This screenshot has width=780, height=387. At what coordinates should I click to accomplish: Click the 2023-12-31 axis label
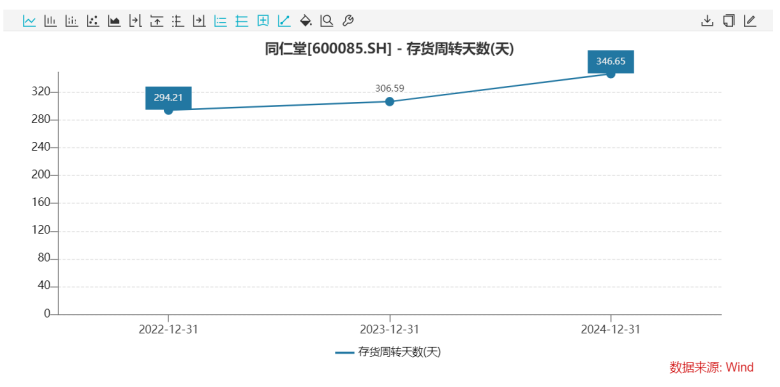tap(390, 329)
